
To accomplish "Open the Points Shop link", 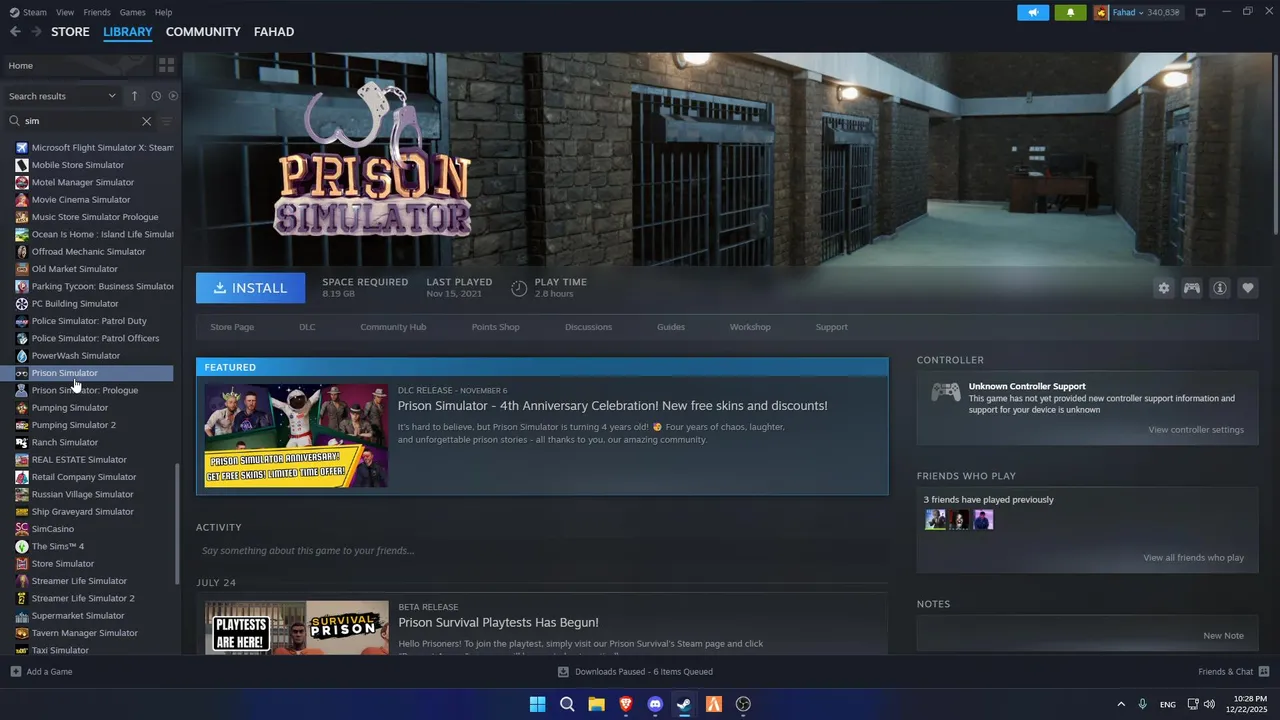I will (x=496, y=327).
